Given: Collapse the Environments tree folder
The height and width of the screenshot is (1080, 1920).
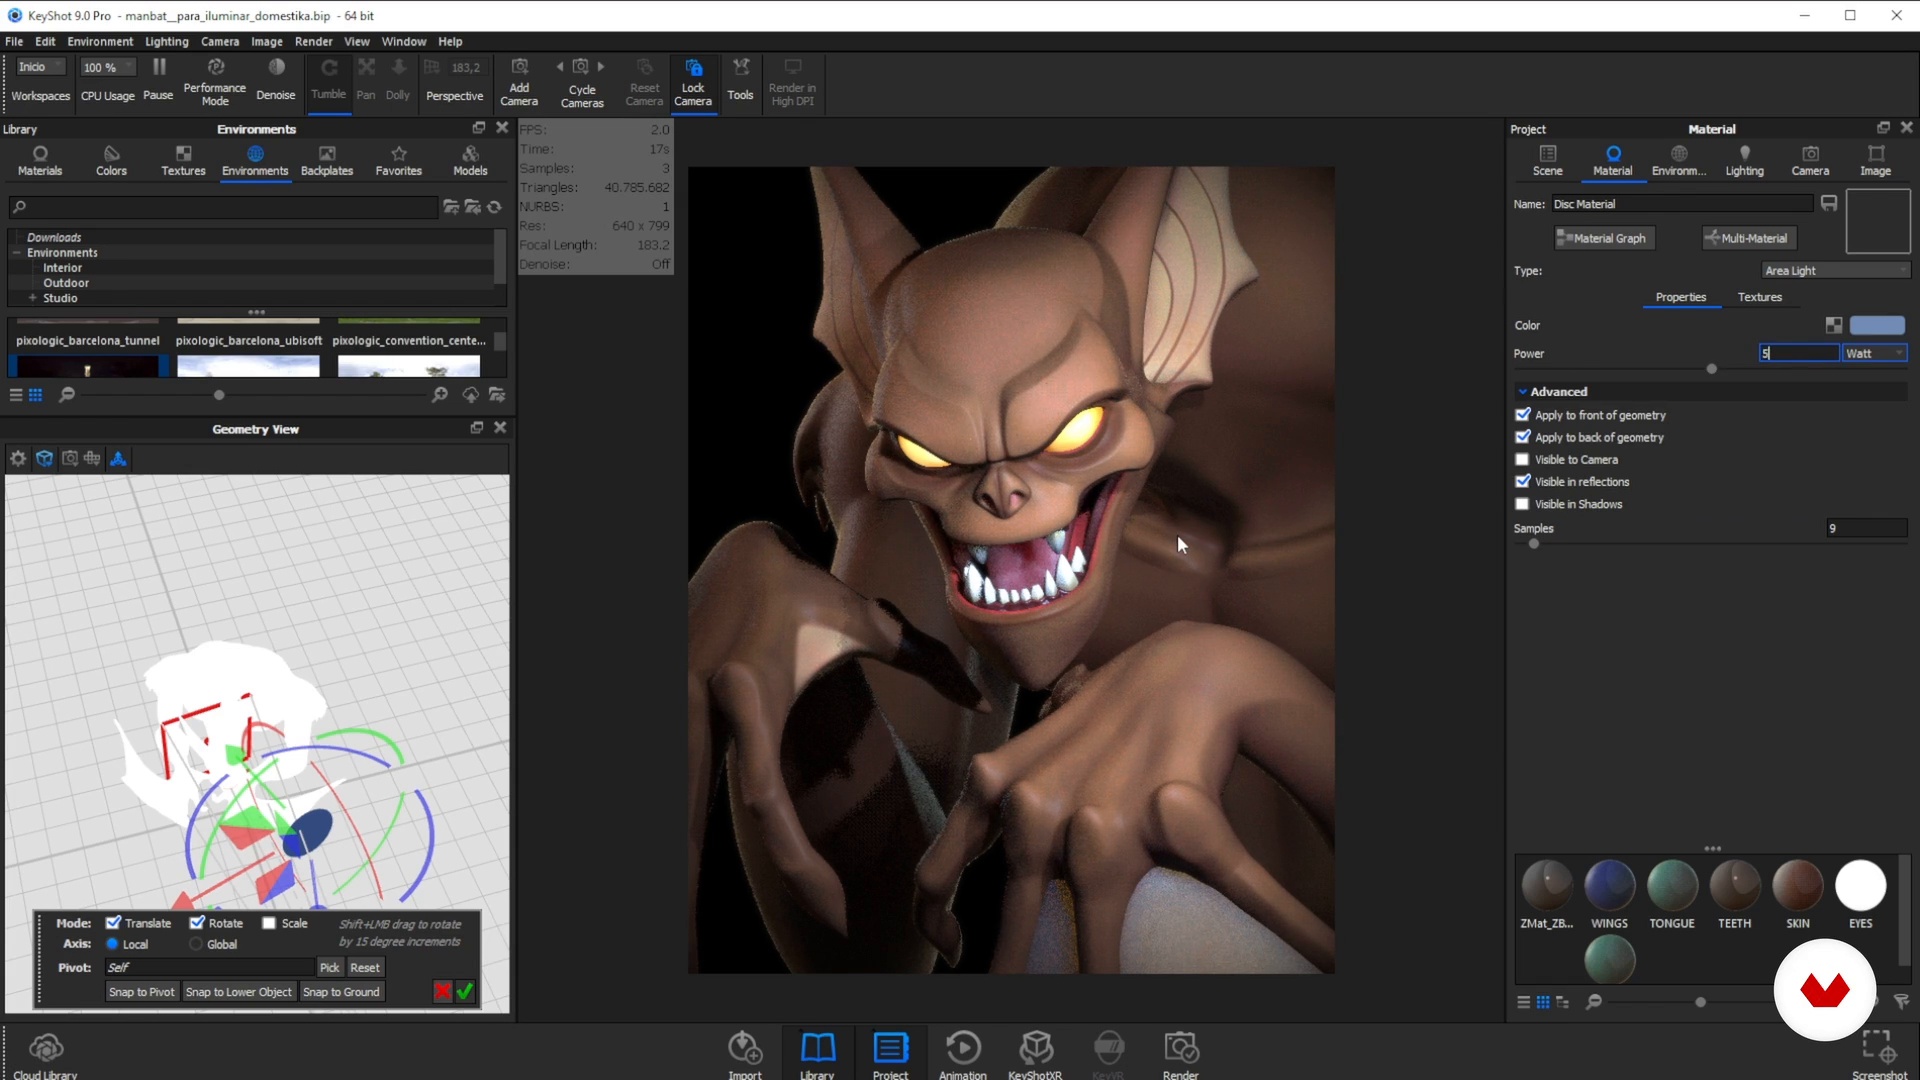Looking at the screenshot, I should coord(17,253).
